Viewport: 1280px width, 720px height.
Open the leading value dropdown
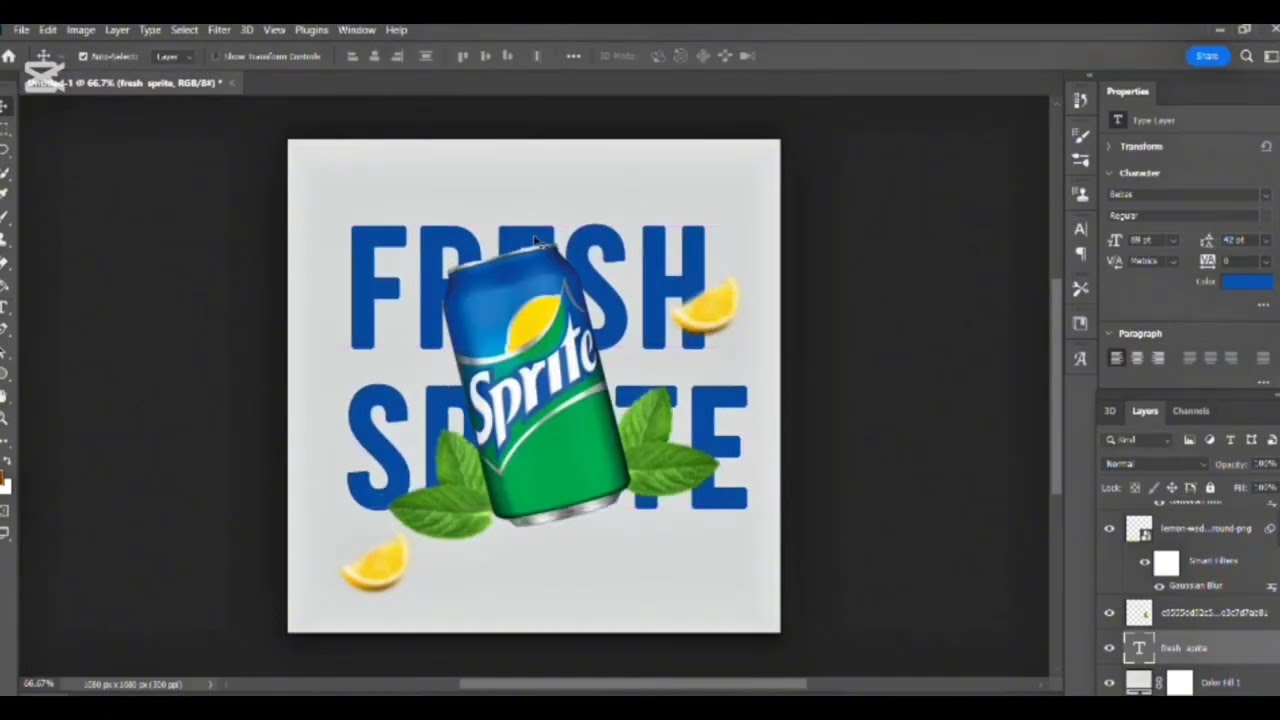[1265, 240]
